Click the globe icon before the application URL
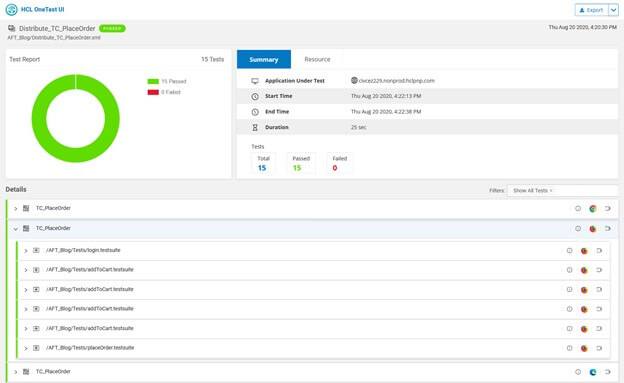This screenshot has width=624, height=383. [354, 80]
